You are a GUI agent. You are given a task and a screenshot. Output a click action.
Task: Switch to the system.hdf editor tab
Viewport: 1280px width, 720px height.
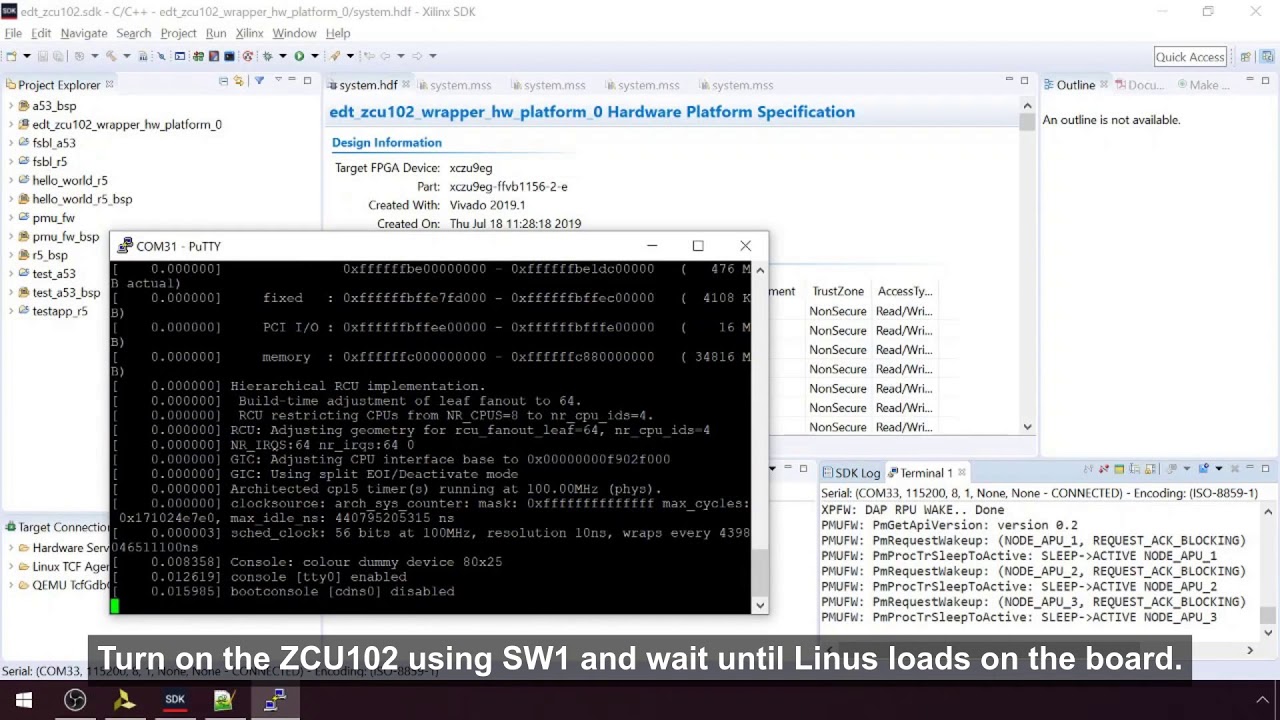pos(367,85)
